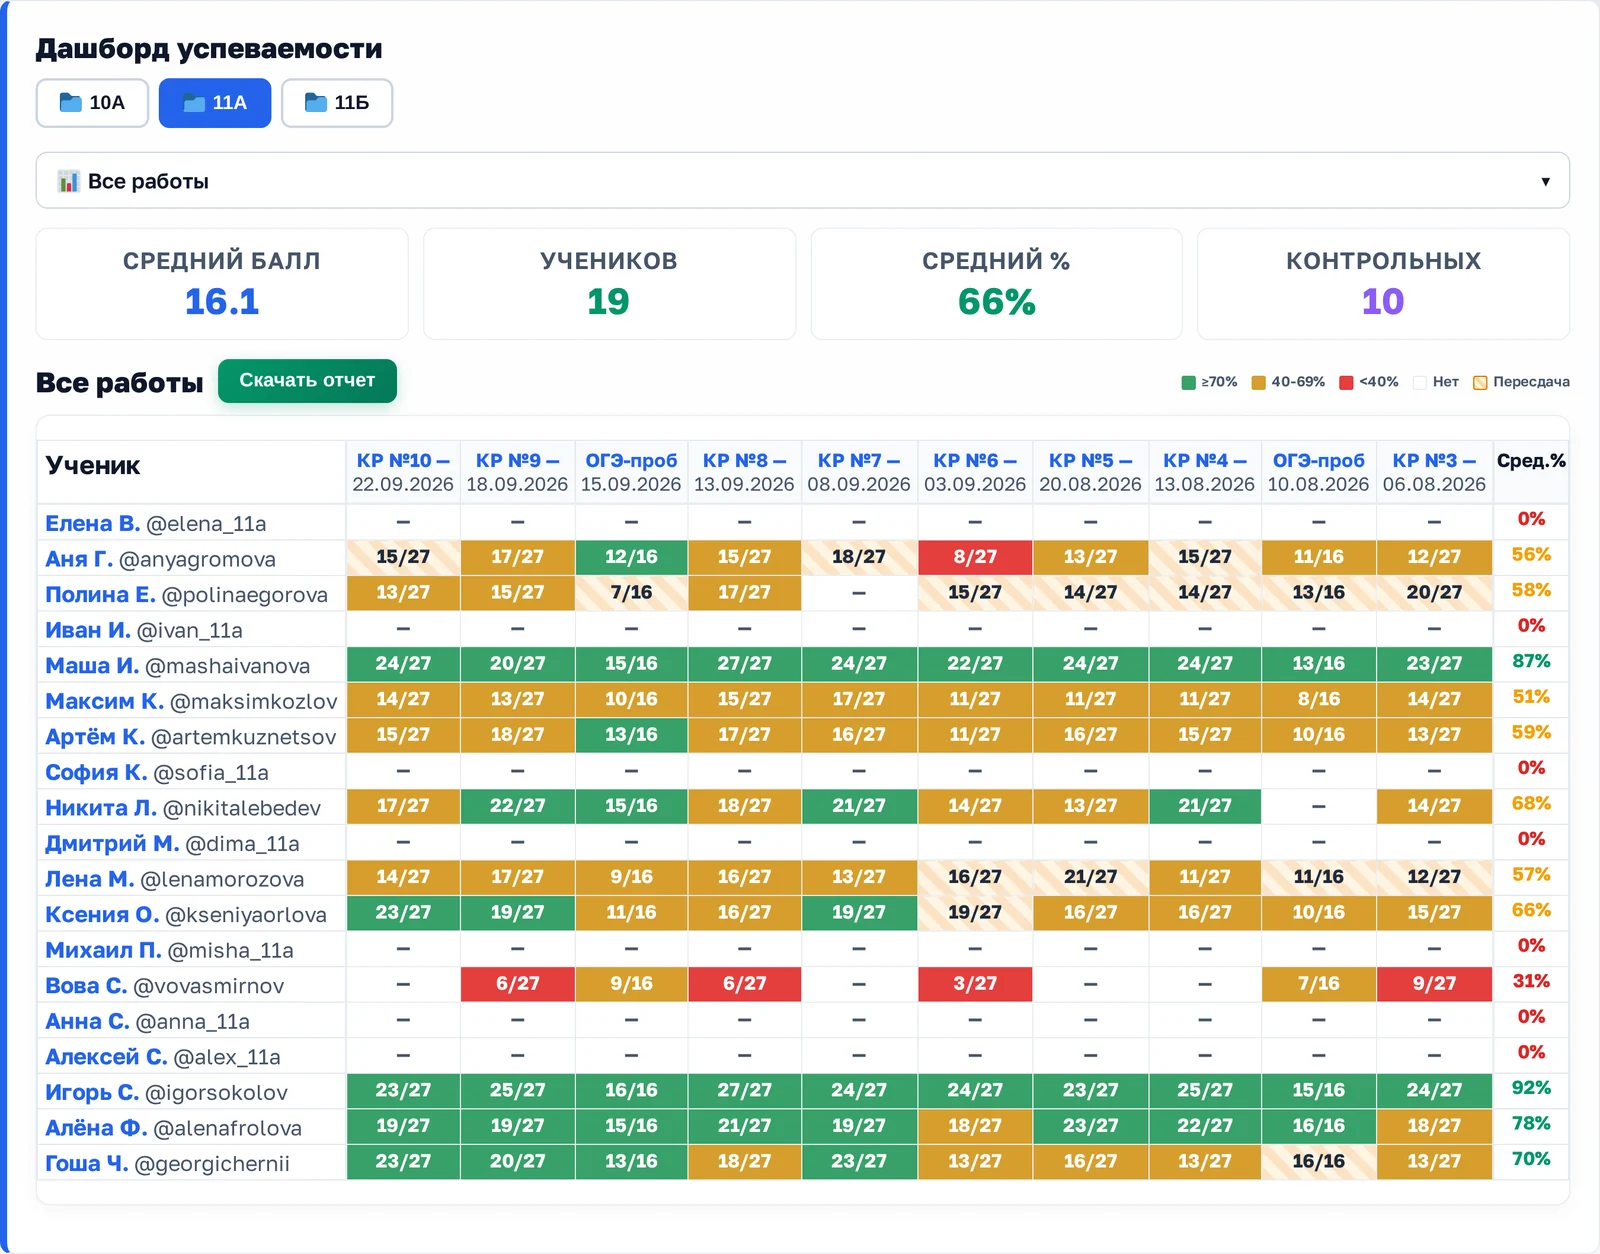1600x1254 pixels.
Task: Click the 3/27 score in Вова С. row
Action: [x=975, y=984]
